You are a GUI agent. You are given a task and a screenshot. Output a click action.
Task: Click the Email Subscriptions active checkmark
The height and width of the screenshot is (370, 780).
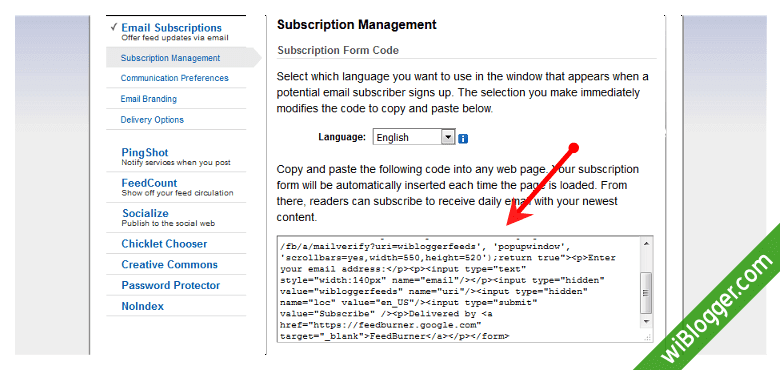[114, 27]
